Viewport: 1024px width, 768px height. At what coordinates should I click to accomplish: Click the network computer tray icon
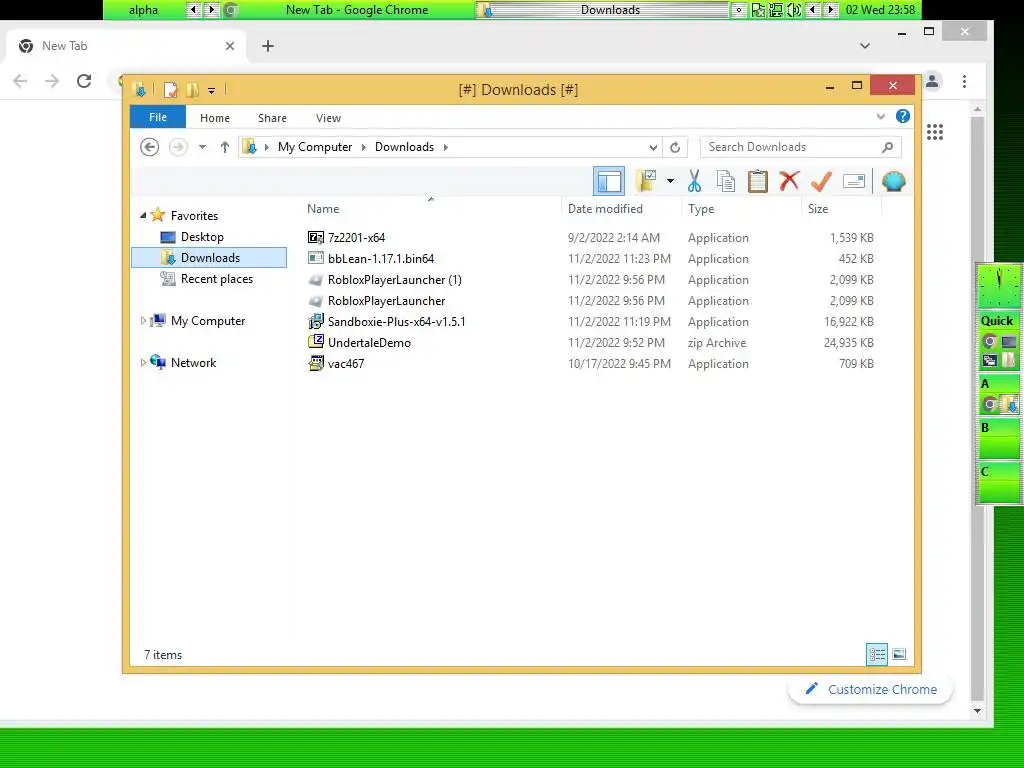(x=776, y=10)
